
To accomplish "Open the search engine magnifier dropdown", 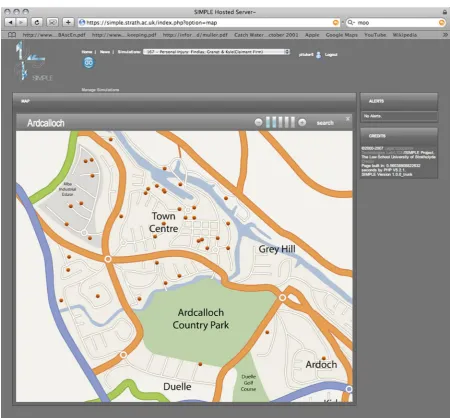I will pos(351,23).
